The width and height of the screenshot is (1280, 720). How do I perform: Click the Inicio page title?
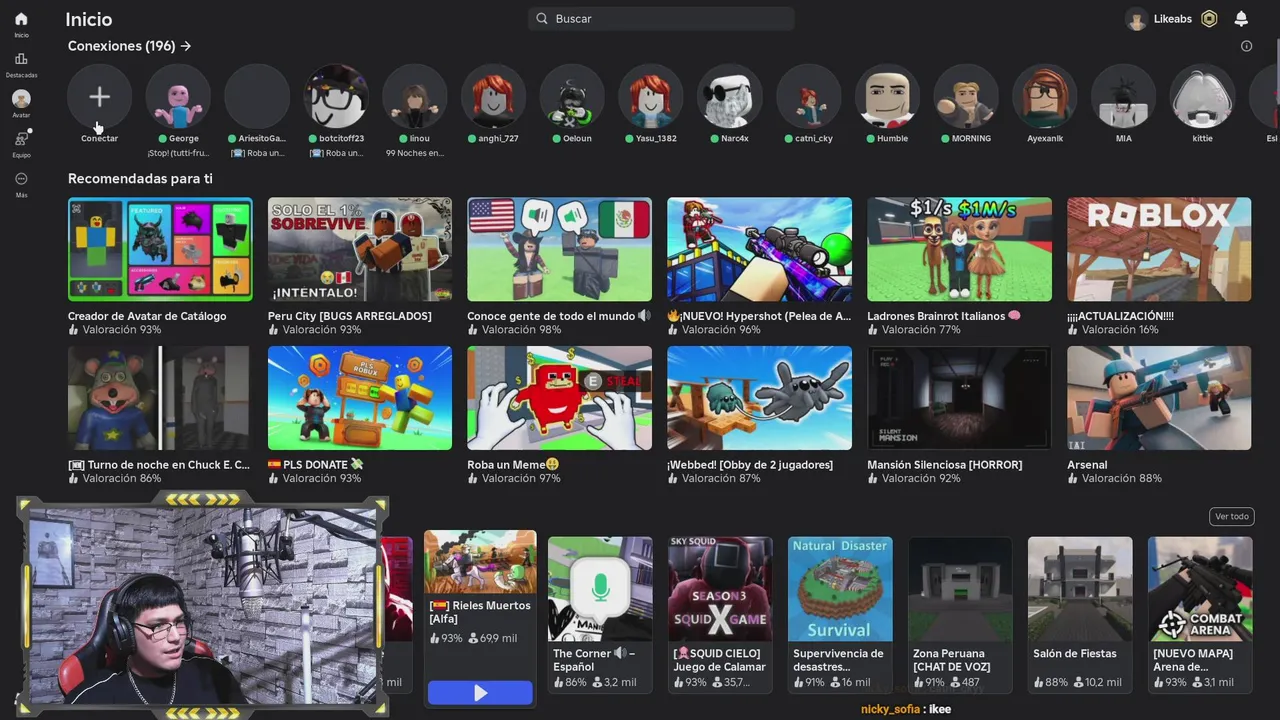point(89,19)
